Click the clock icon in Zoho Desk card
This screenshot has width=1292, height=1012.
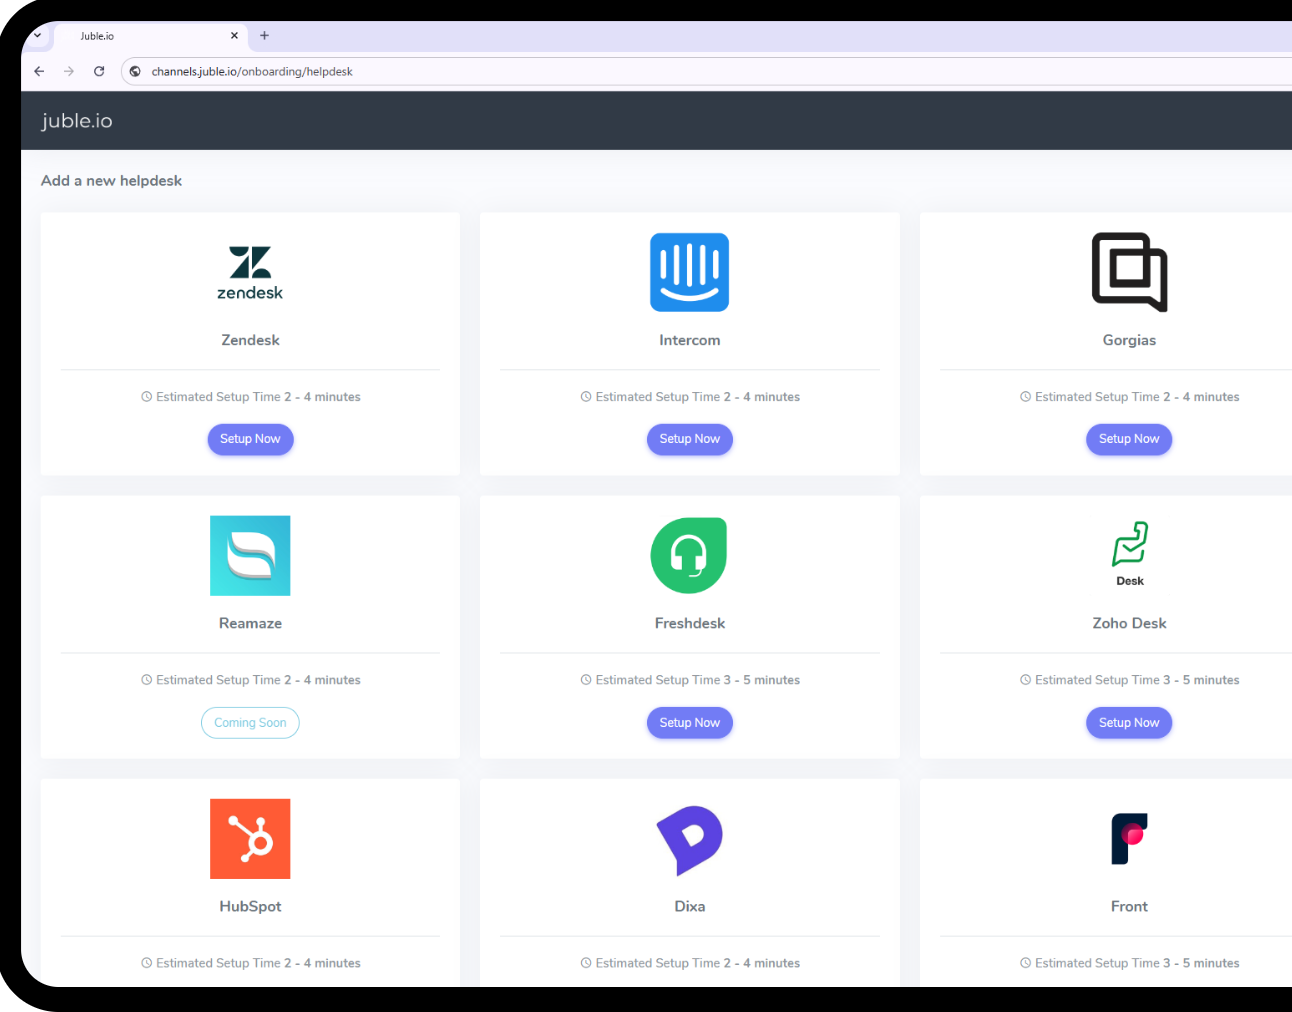[x=1026, y=680]
